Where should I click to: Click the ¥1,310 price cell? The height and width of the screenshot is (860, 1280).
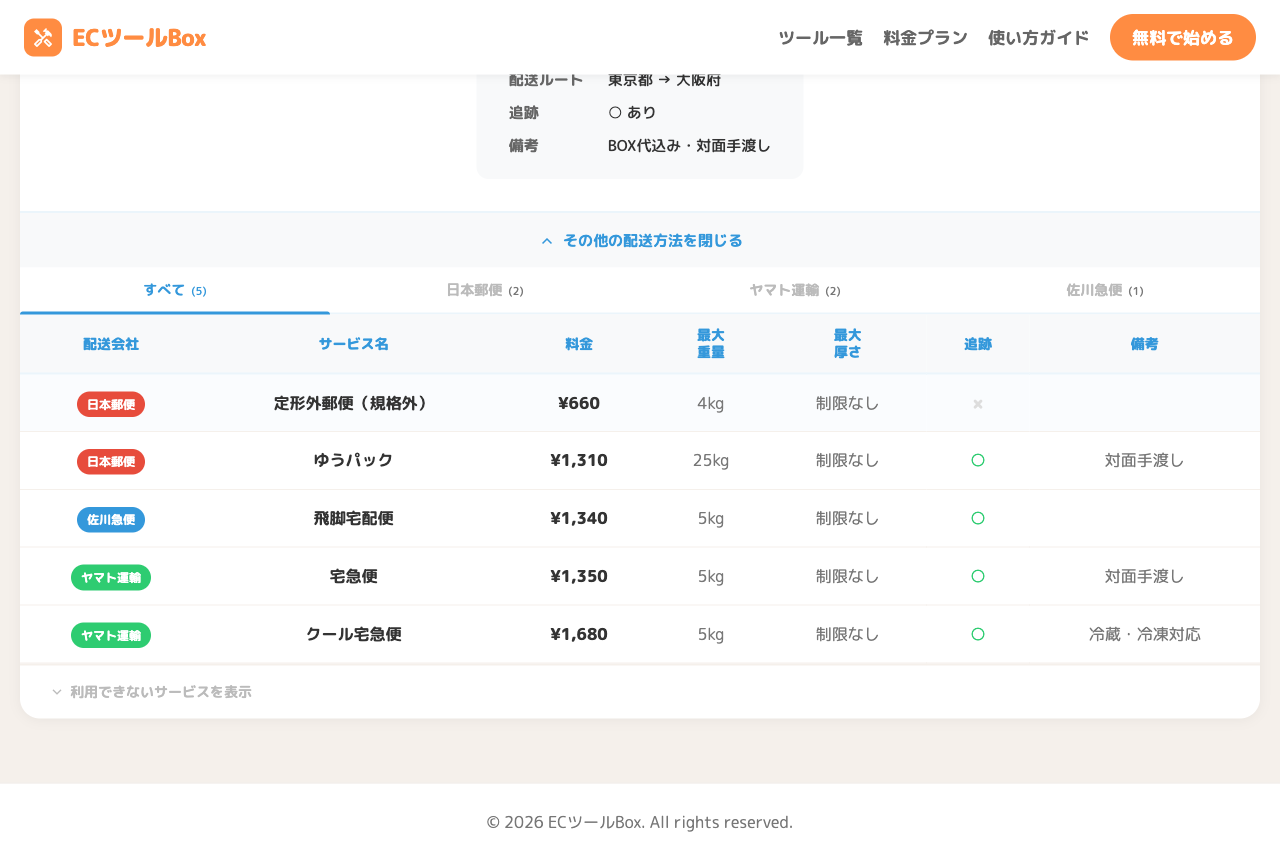click(579, 460)
